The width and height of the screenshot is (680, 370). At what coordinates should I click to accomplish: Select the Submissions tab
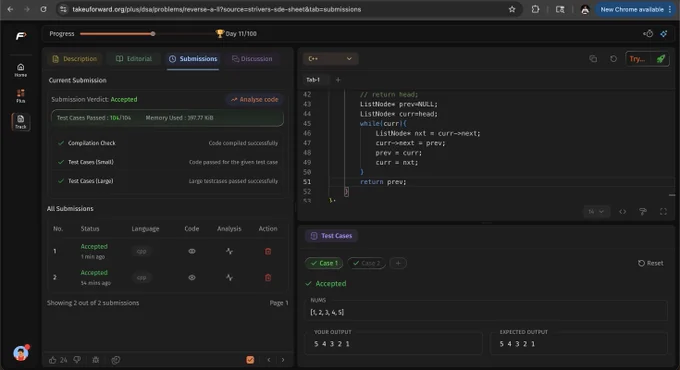[193, 59]
